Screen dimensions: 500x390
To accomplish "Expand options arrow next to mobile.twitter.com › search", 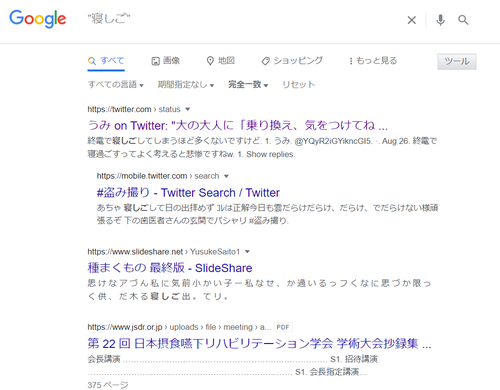I will pos(226,176).
